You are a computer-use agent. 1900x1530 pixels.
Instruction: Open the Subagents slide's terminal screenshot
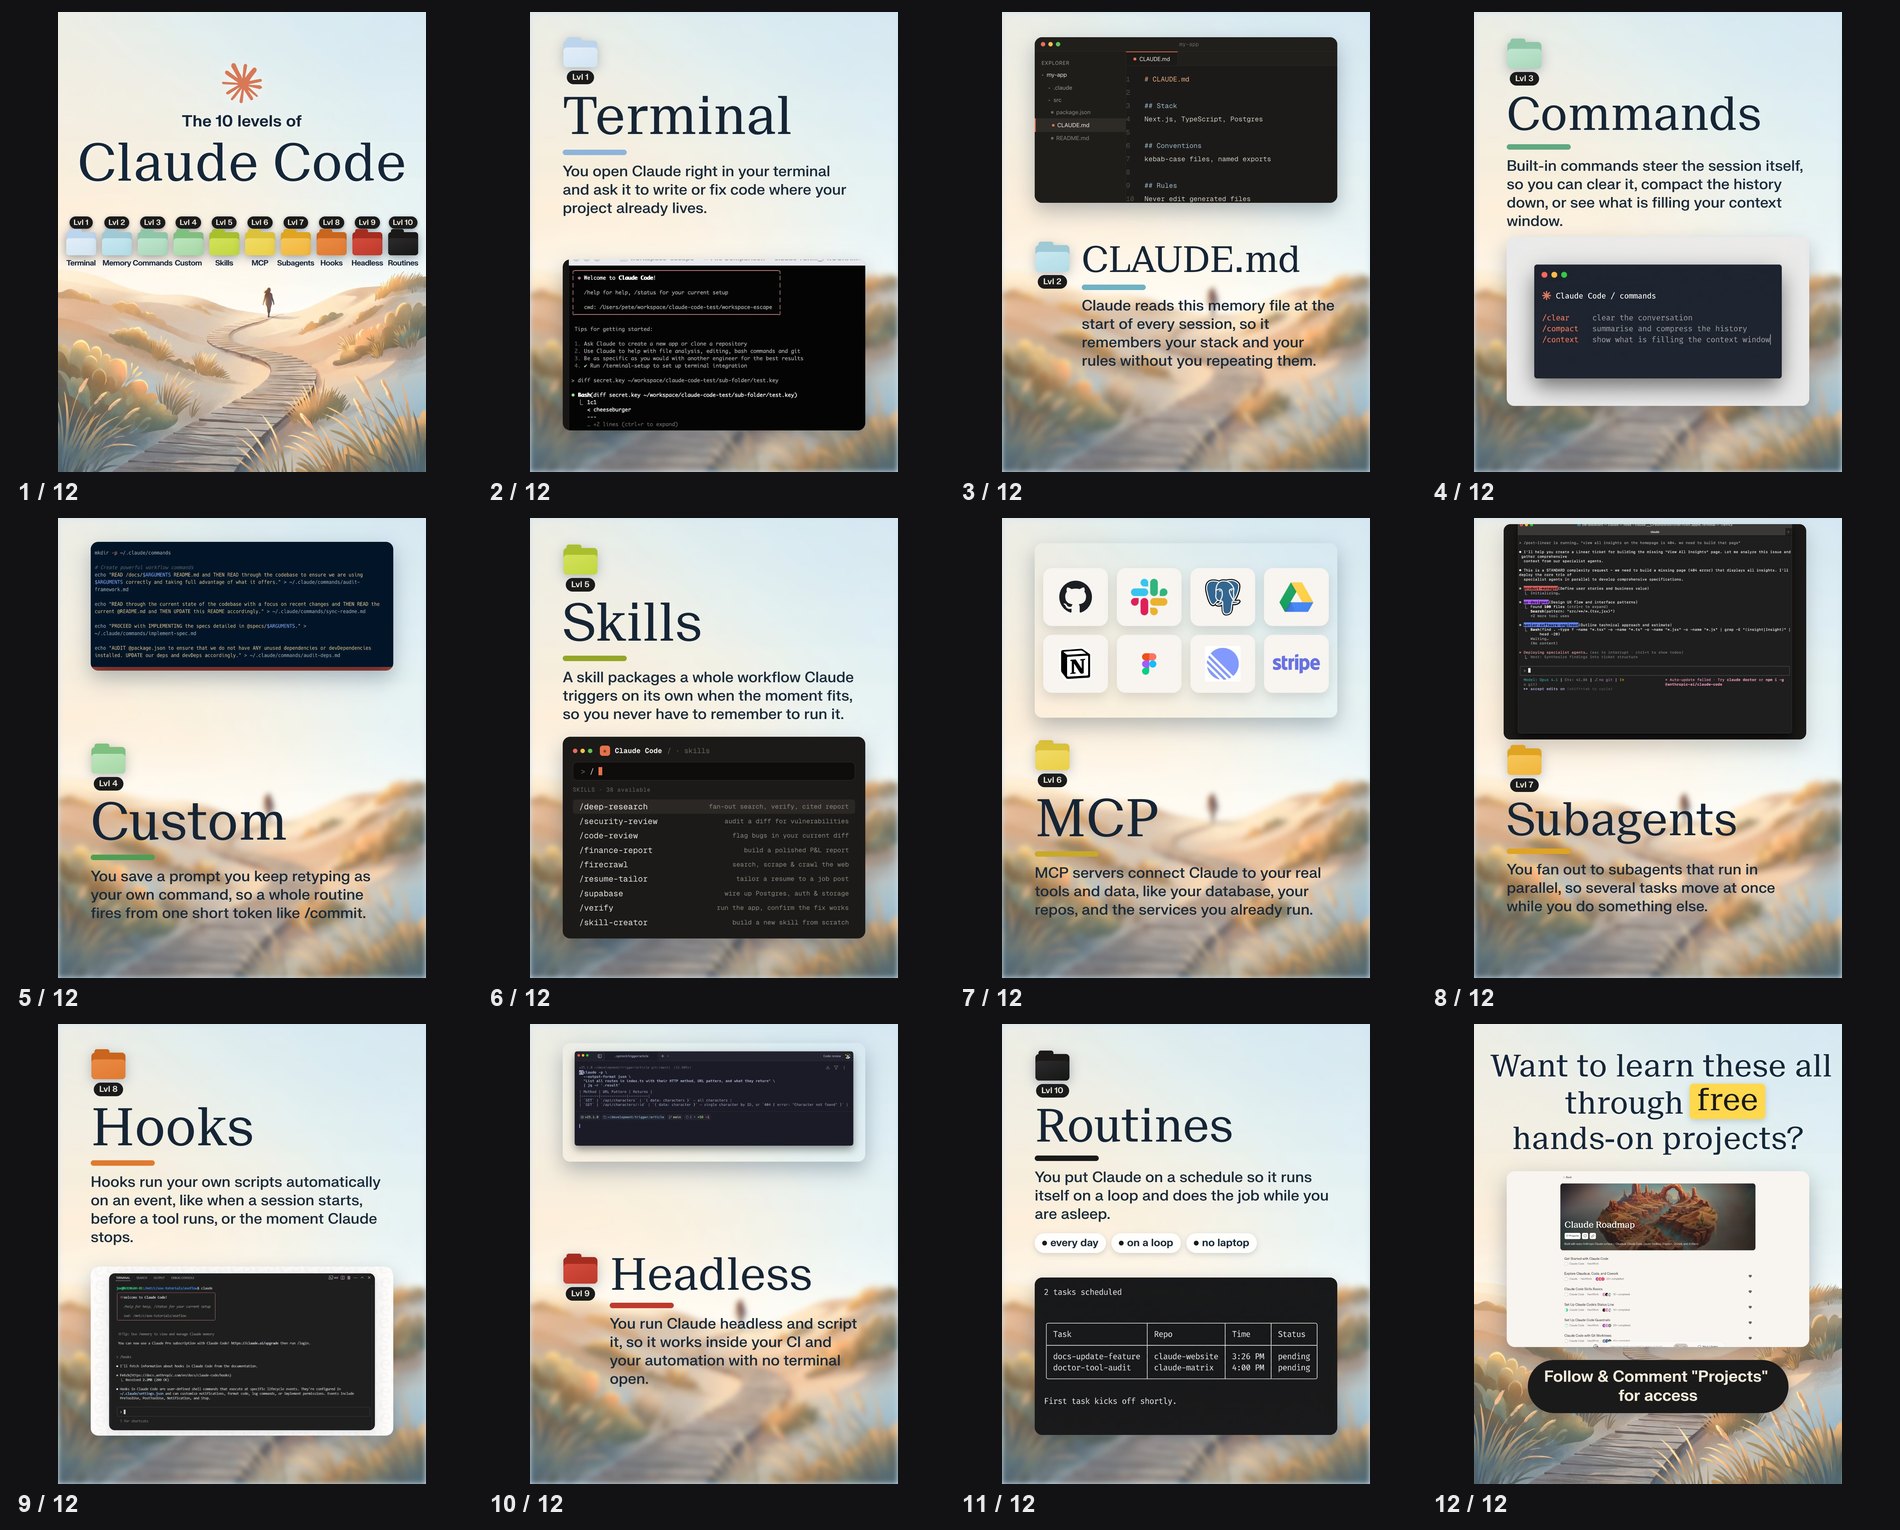pos(1655,632)
